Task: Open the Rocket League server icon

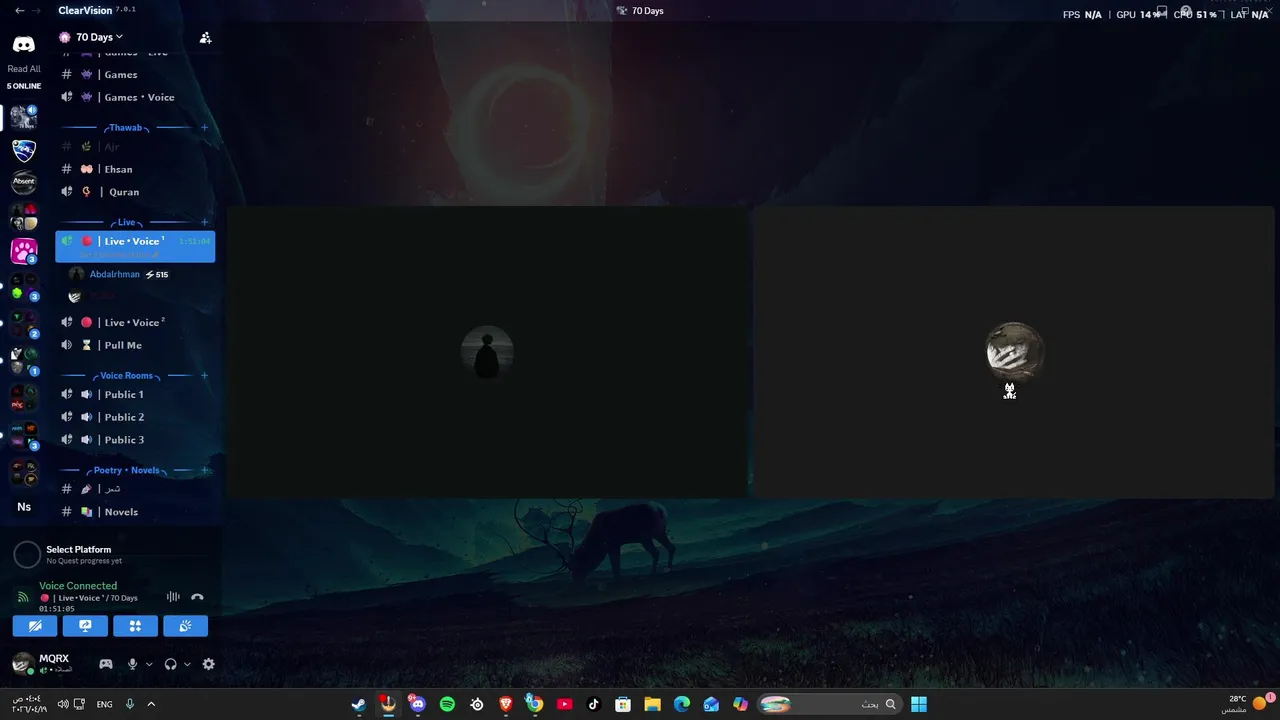Action: tap(24, 150)
